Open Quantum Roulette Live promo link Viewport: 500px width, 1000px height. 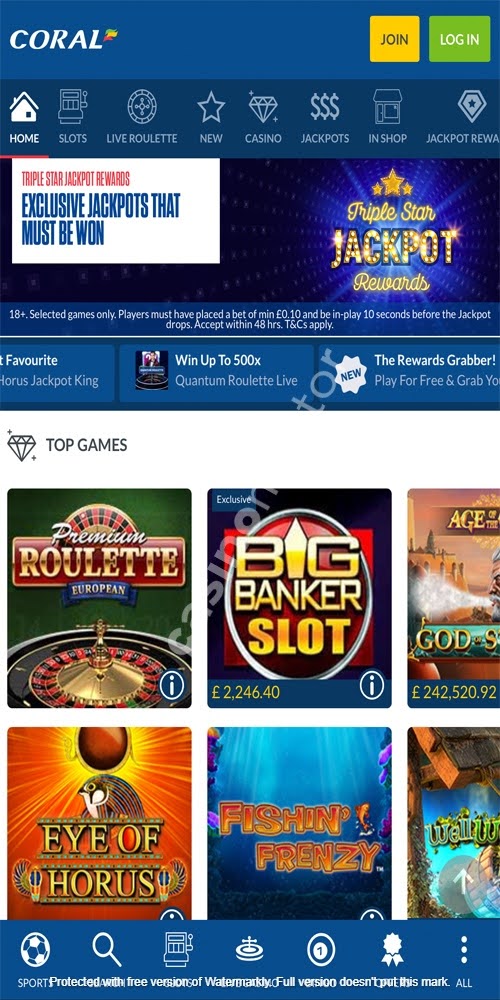click(217, 371)
